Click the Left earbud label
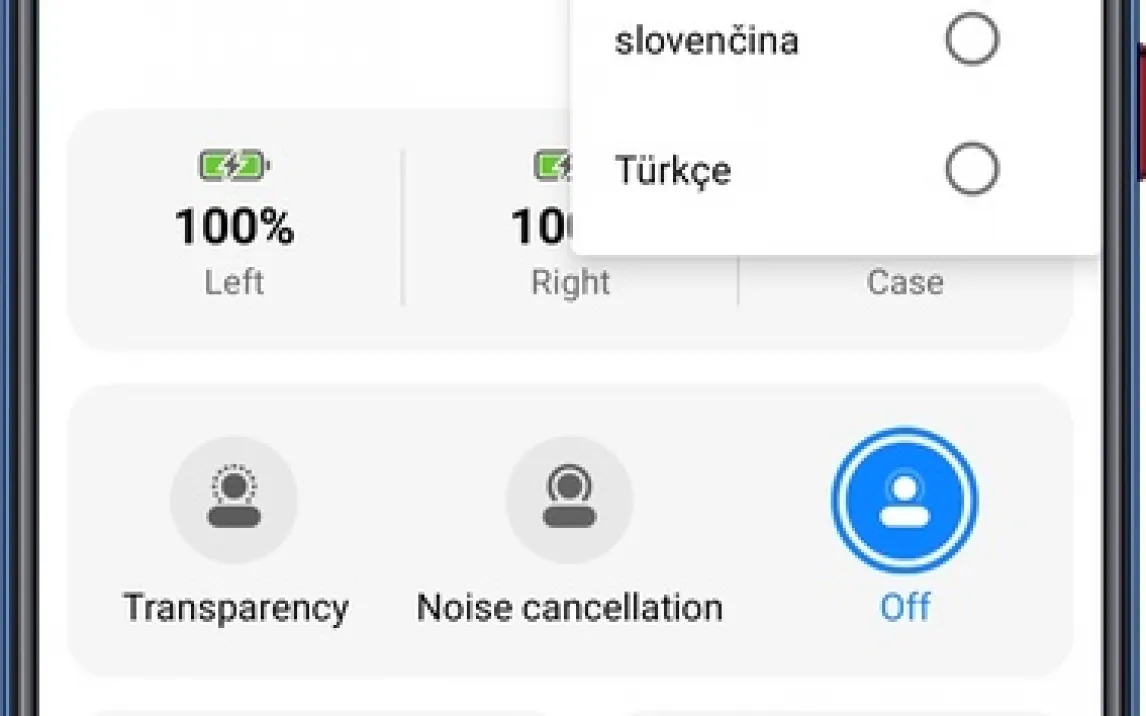The height and width of the screenshot is (716, 1146). [x=234, y=283]
